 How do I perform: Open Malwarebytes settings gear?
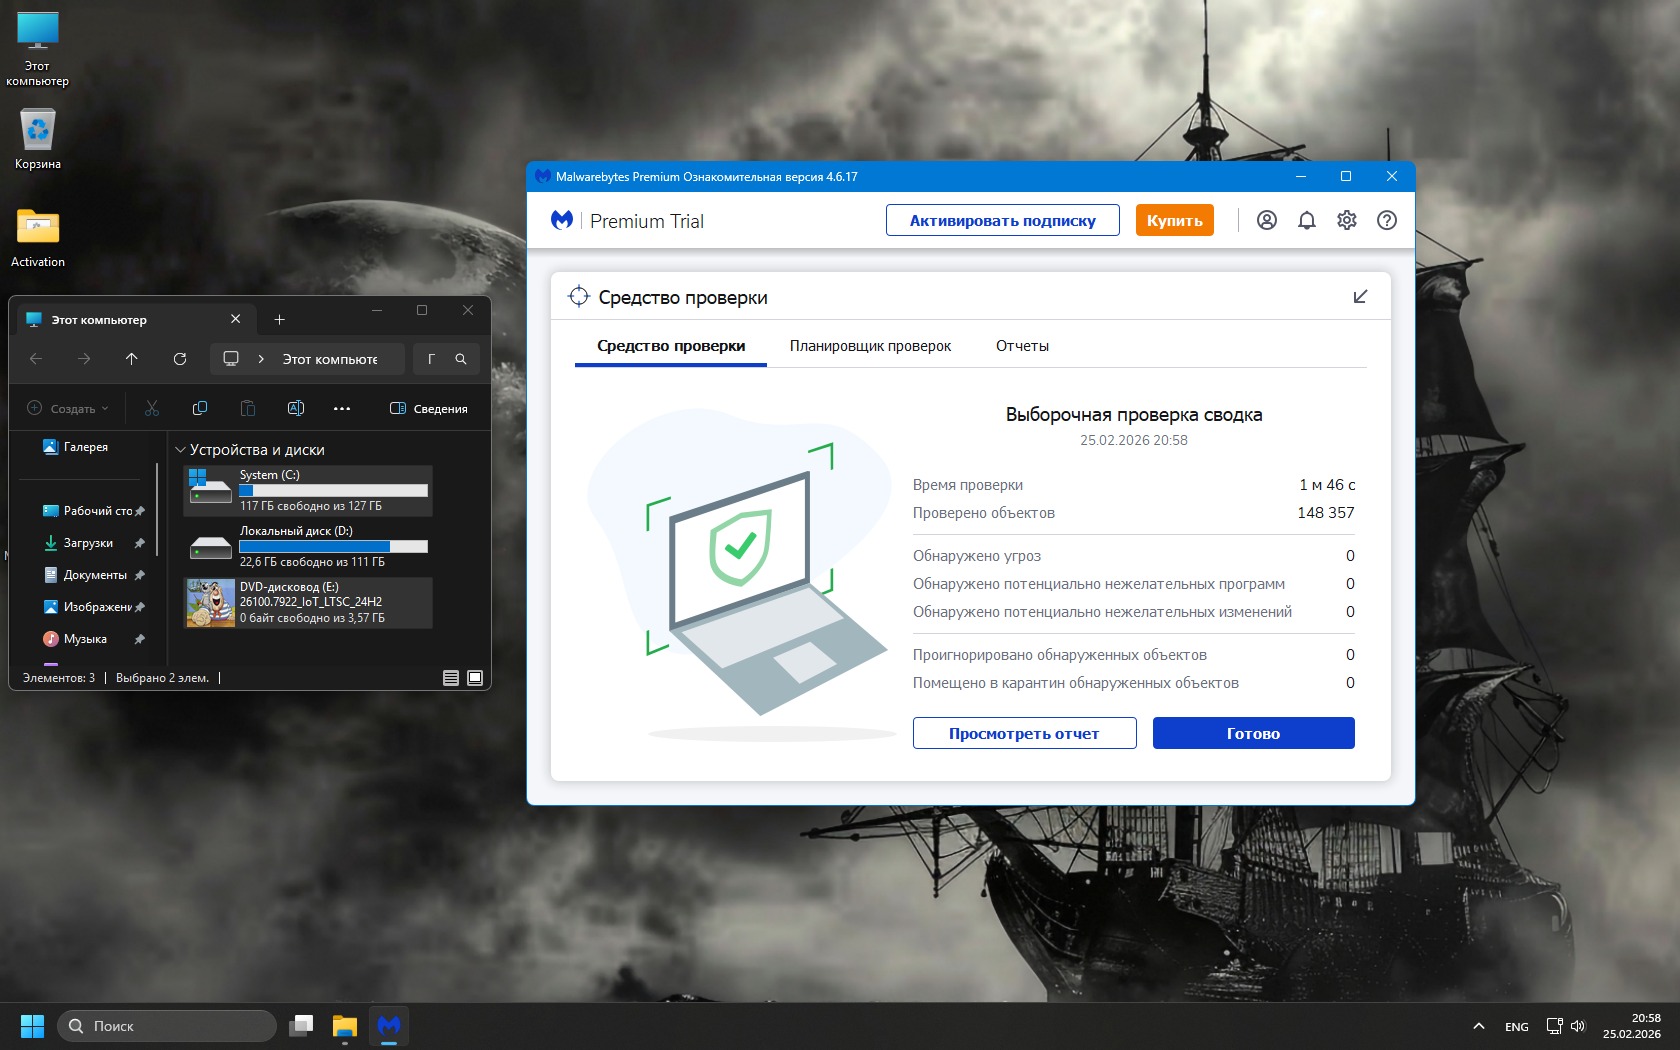(1346, 221)
